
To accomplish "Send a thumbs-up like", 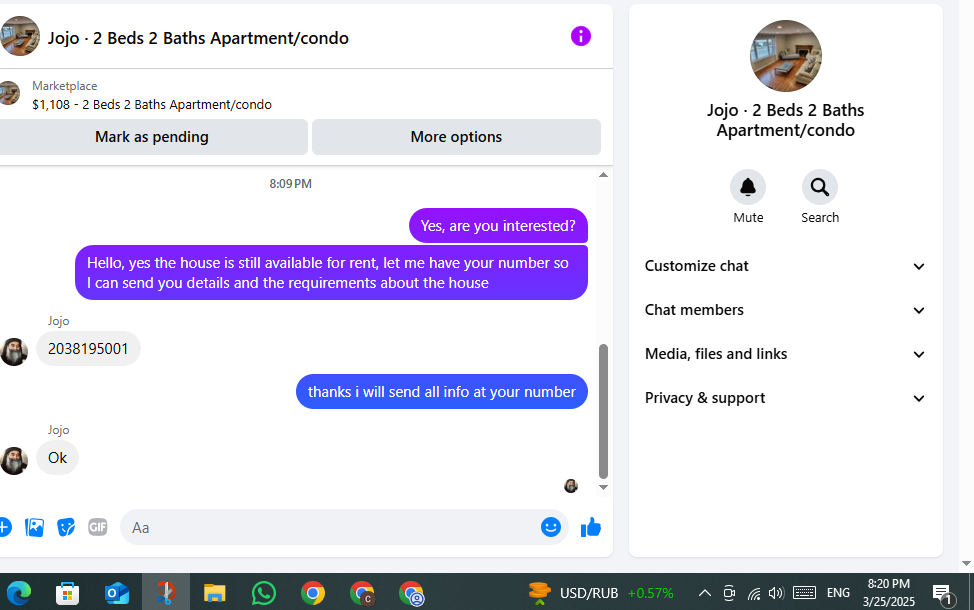I will [x=591, y=527].
